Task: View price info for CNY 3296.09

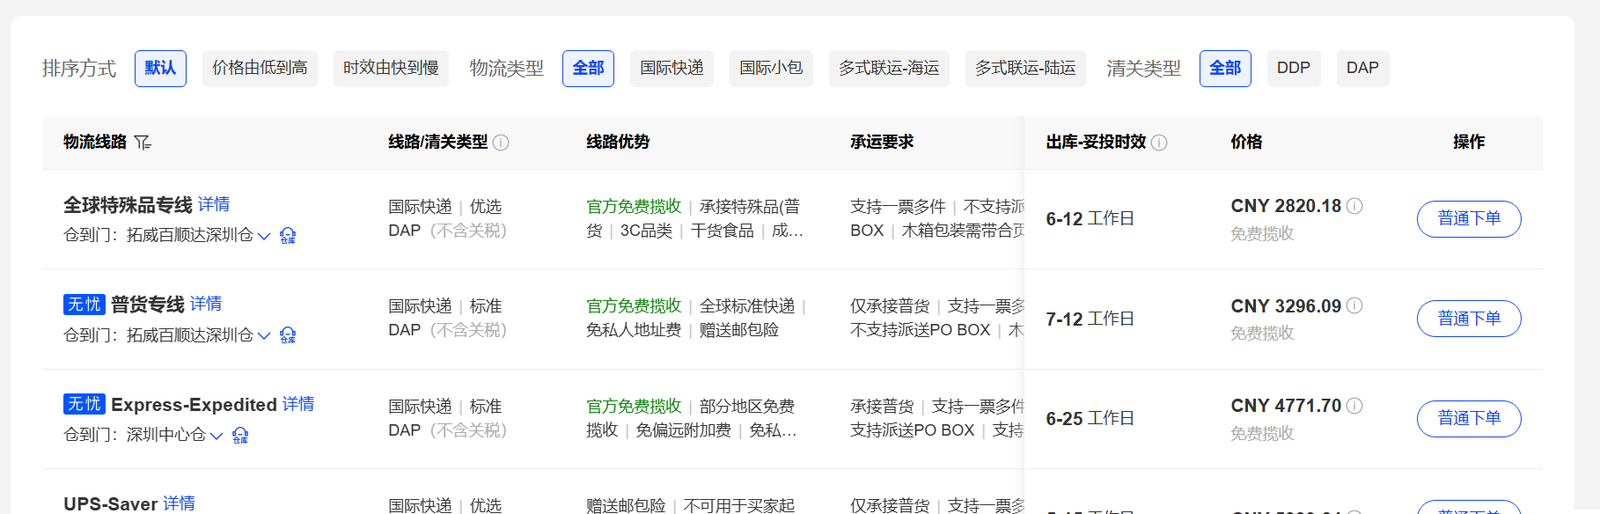Action: tap(1354, 306)
